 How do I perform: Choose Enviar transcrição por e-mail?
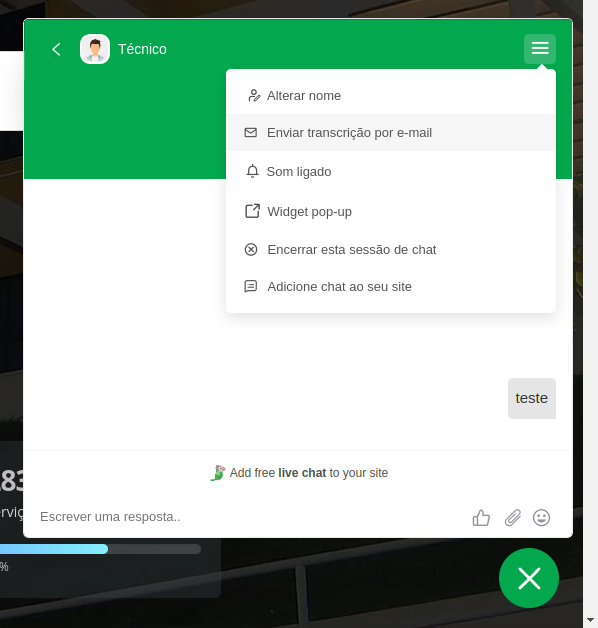[391, 133]
